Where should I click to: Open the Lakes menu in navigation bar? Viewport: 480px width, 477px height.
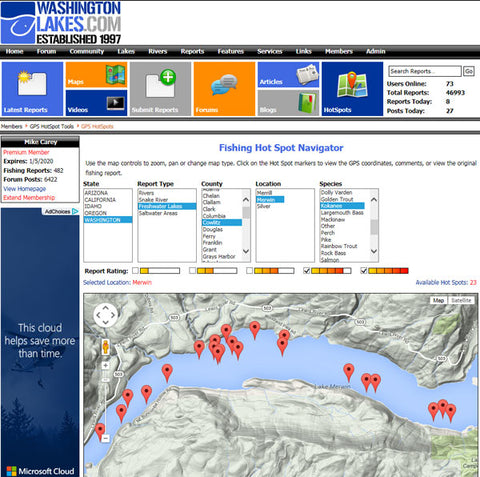tap(126, 51)
